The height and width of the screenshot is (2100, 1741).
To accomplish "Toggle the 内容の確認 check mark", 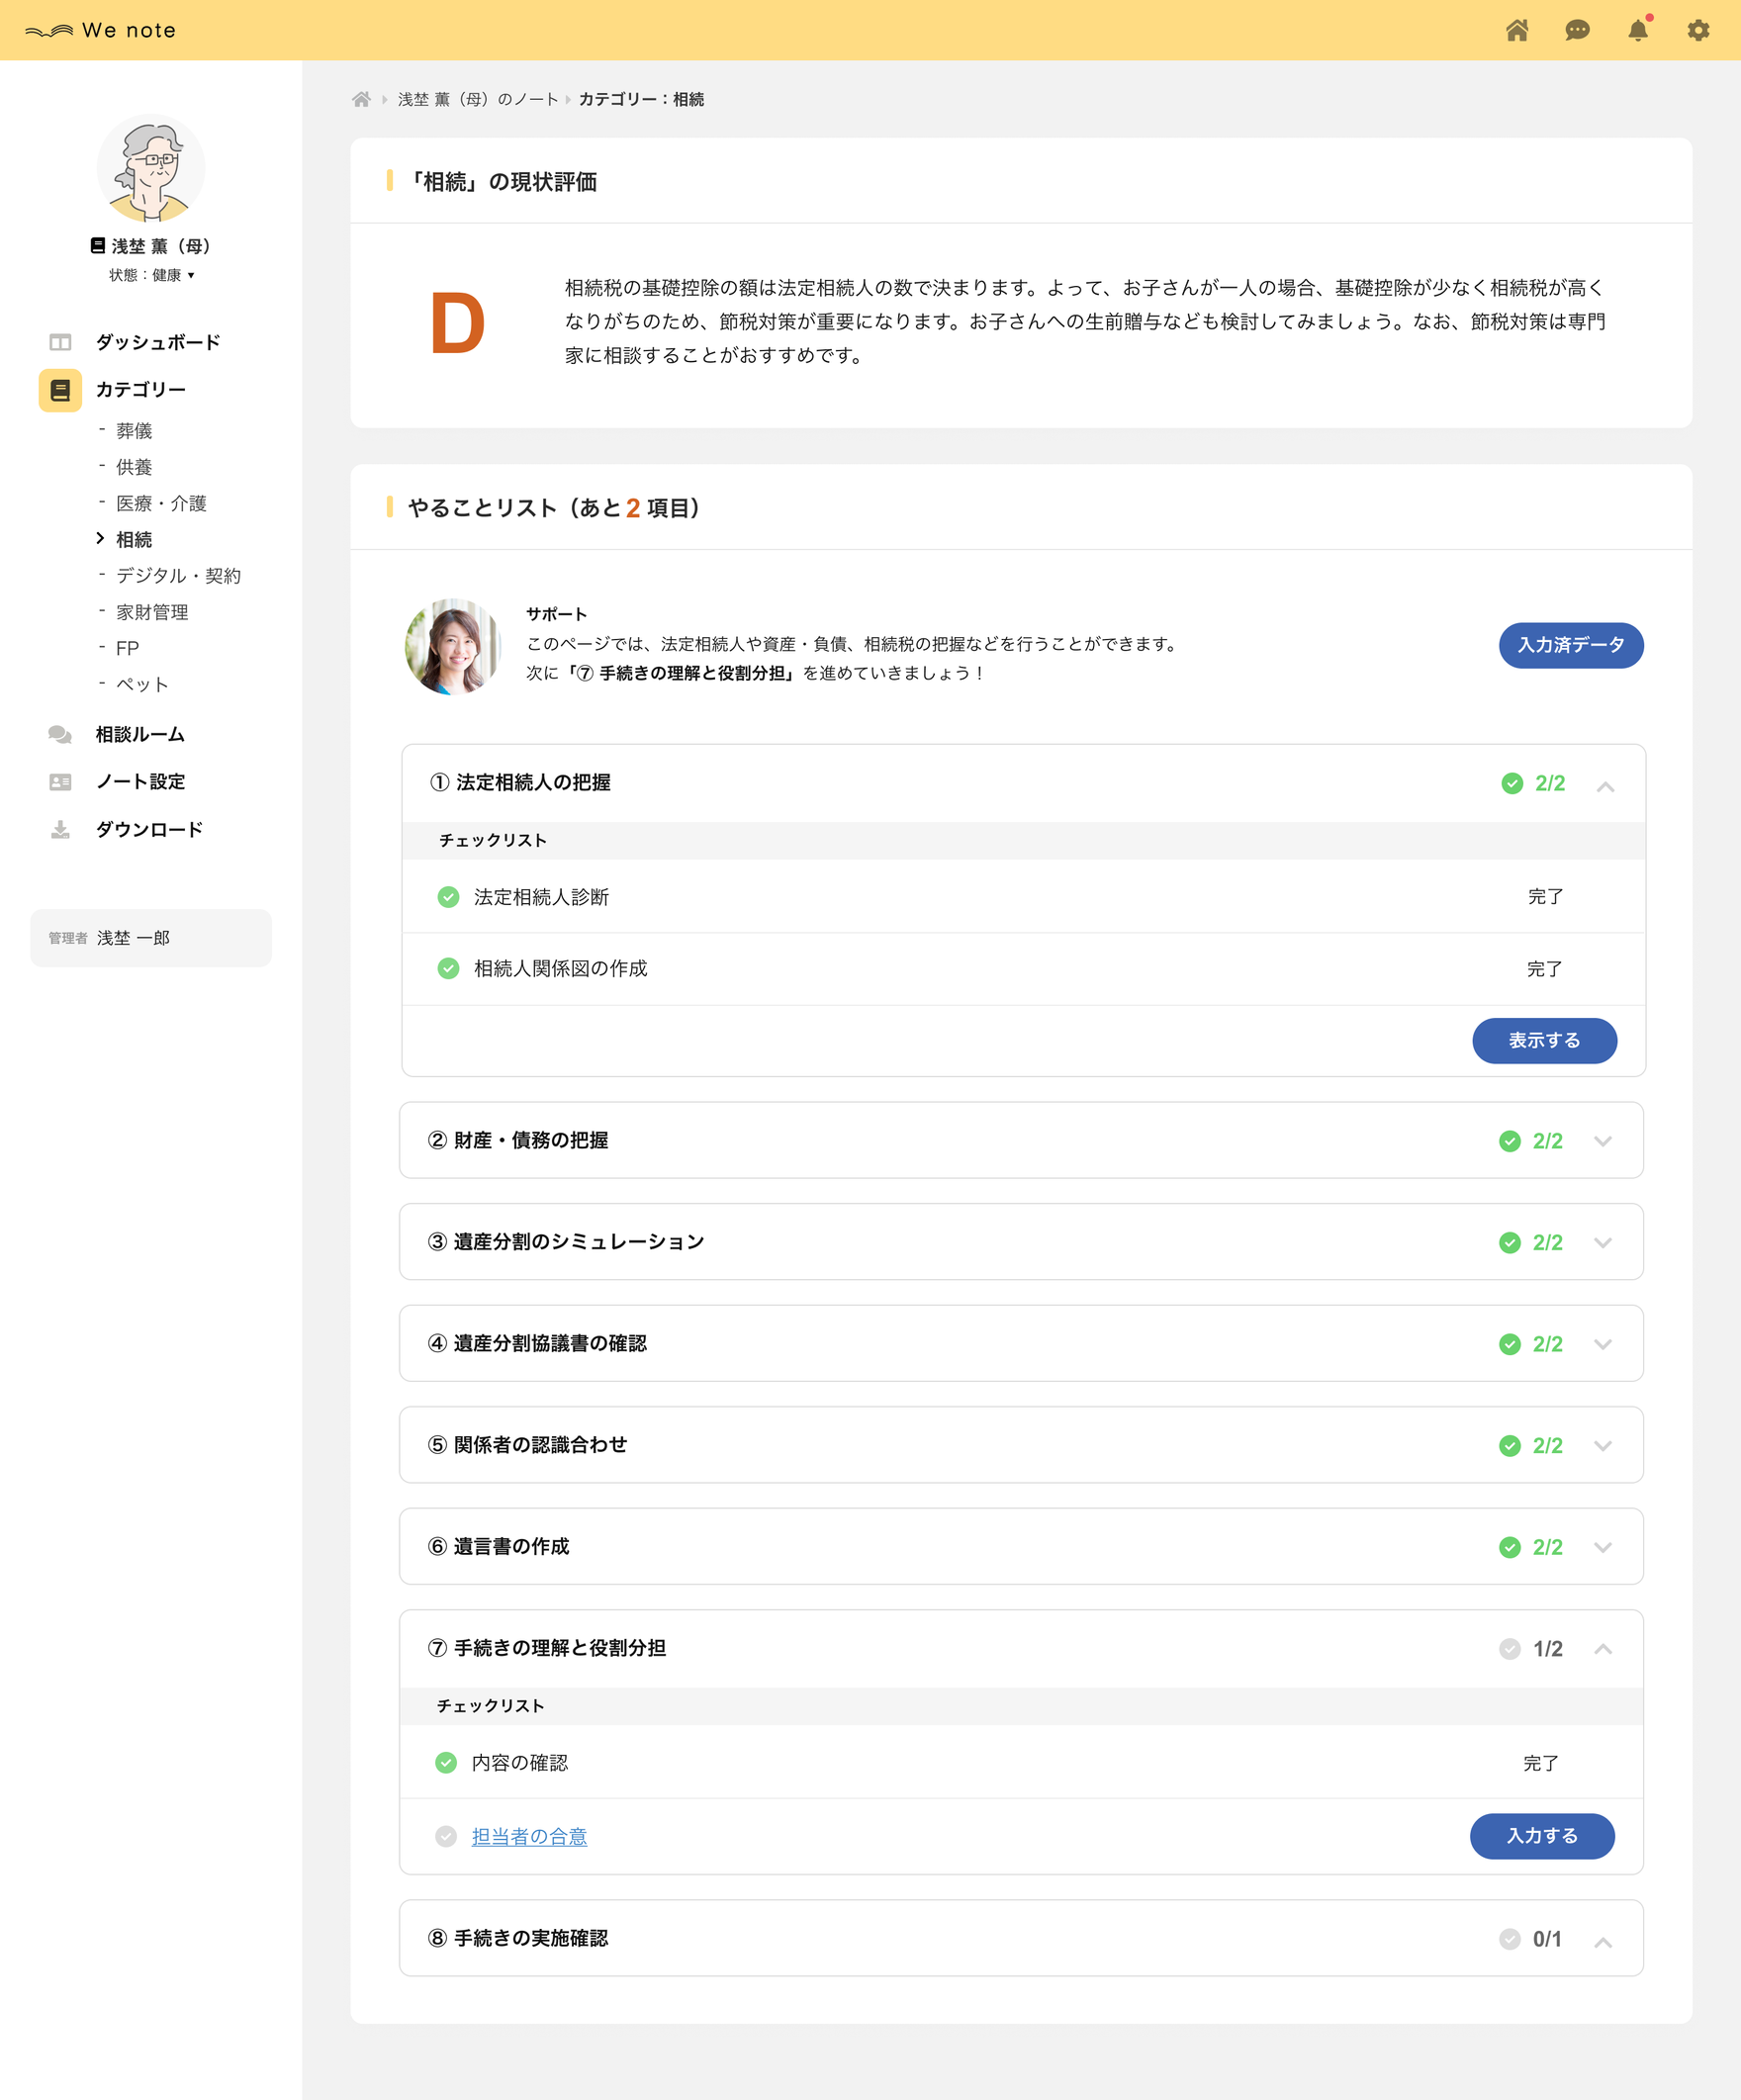I will tap(446, 1762).
